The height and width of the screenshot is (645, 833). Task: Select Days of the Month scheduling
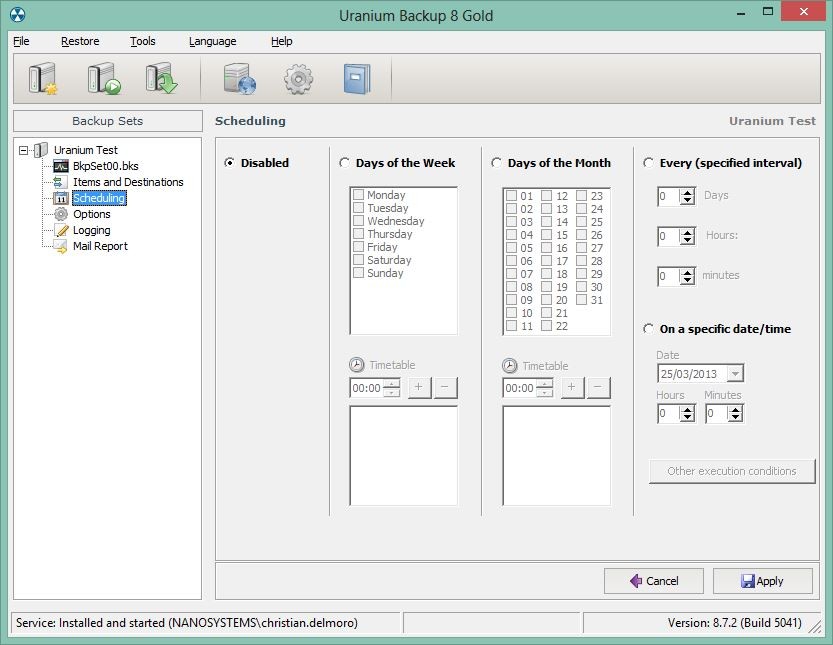(x=496, y=163)
